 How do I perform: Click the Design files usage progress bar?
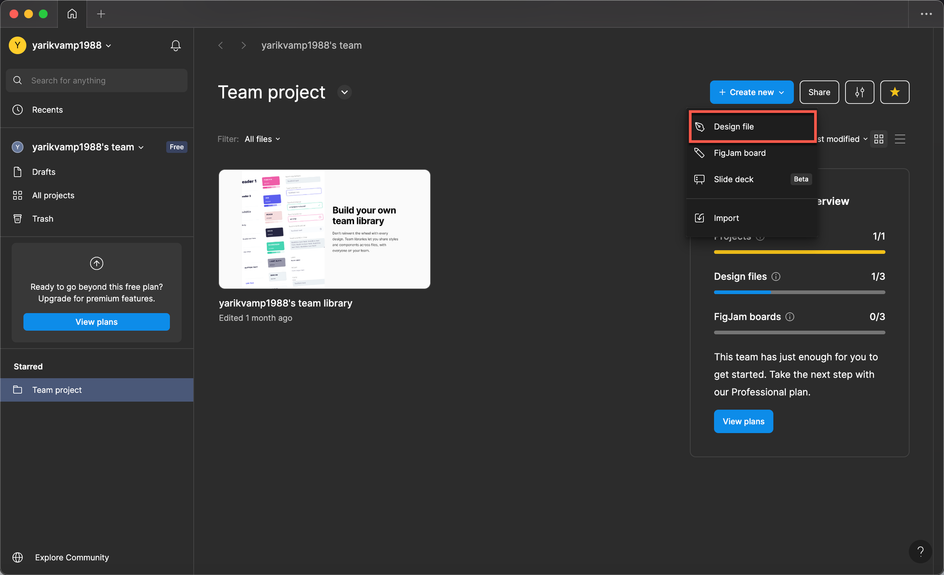pos(799,292)
